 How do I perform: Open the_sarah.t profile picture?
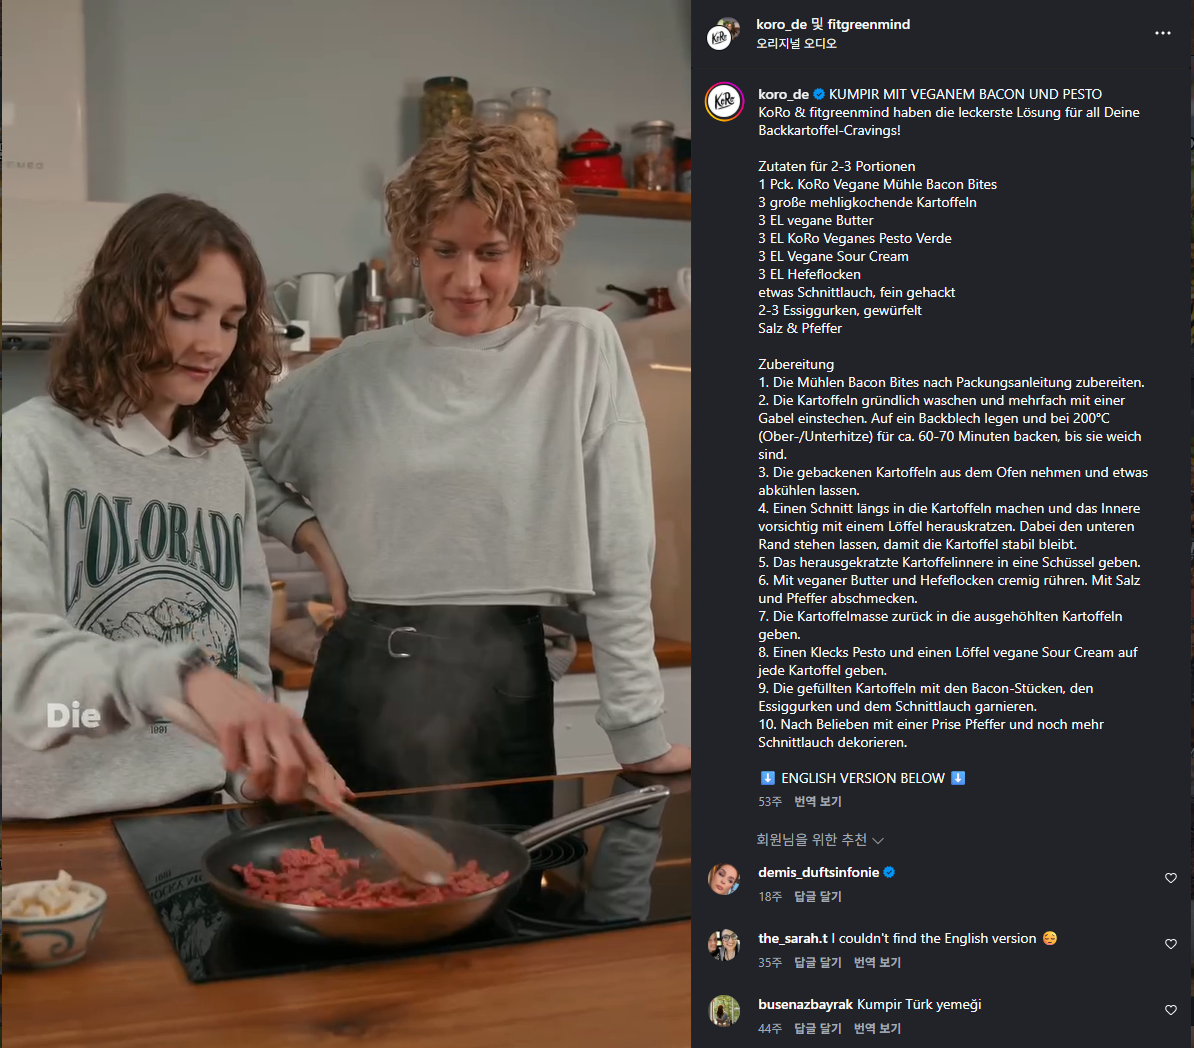point(723,945)
